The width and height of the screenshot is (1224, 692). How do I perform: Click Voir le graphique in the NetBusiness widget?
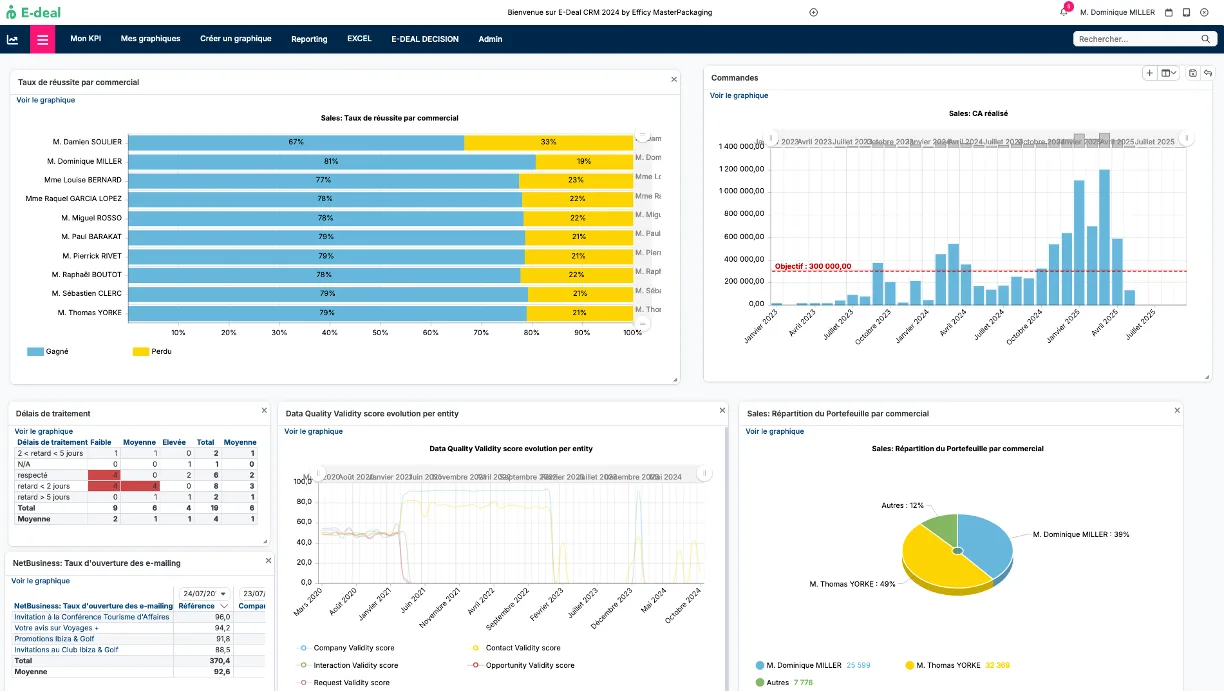point(41,581)
